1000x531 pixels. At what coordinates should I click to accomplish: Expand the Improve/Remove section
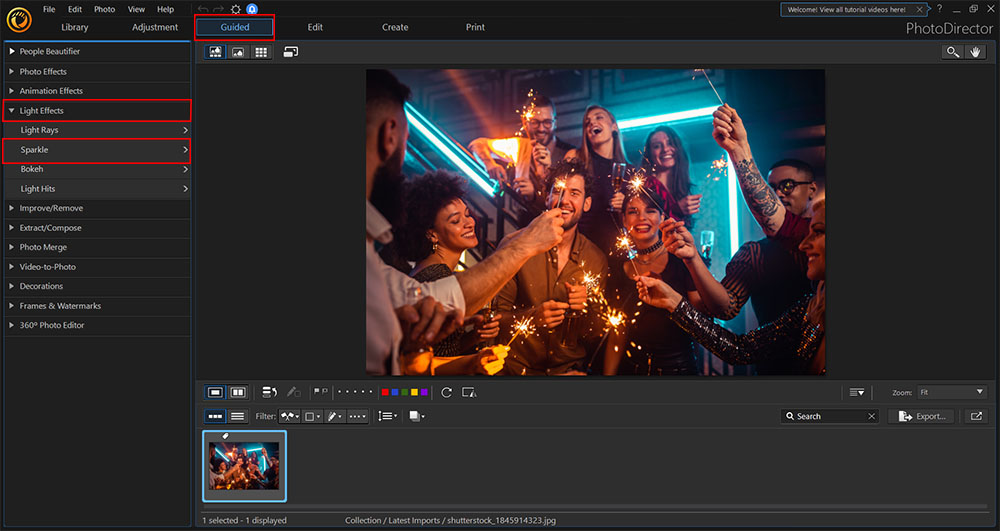tap(97, 208)
